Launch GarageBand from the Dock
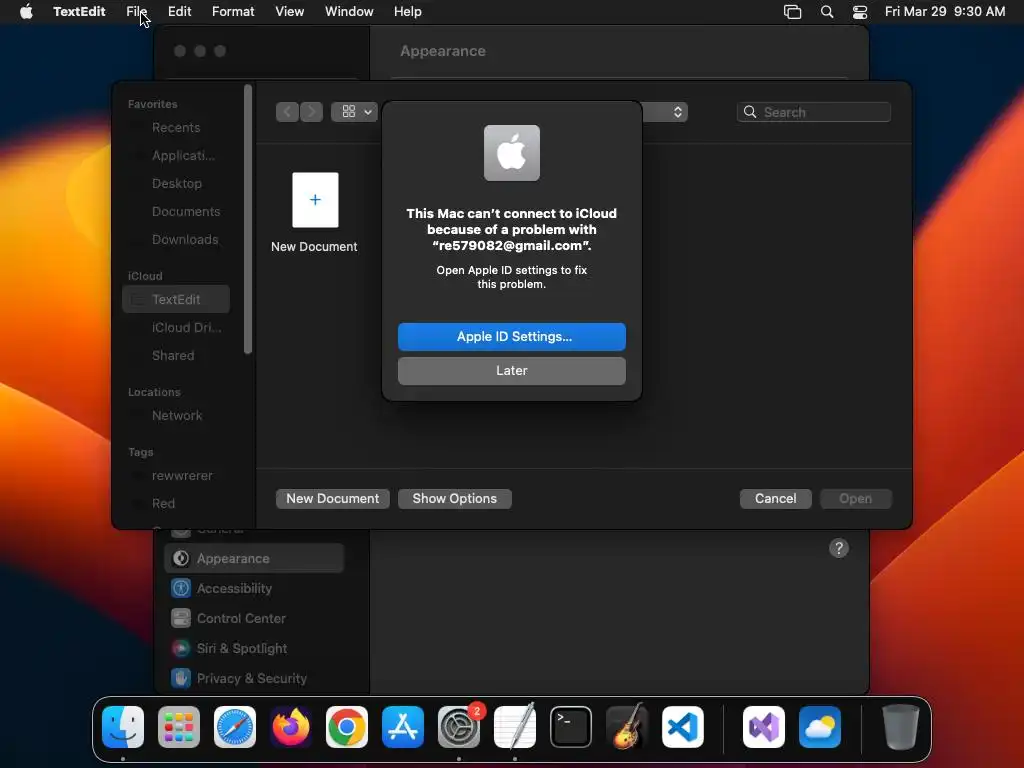This screenshot has height=768, width=1024. coord(627,727)
